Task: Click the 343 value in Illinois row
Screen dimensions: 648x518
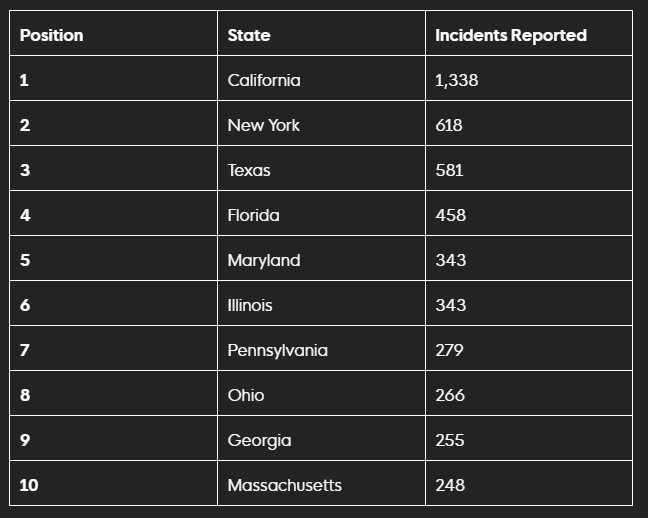Action: click(x=451, y=305)
